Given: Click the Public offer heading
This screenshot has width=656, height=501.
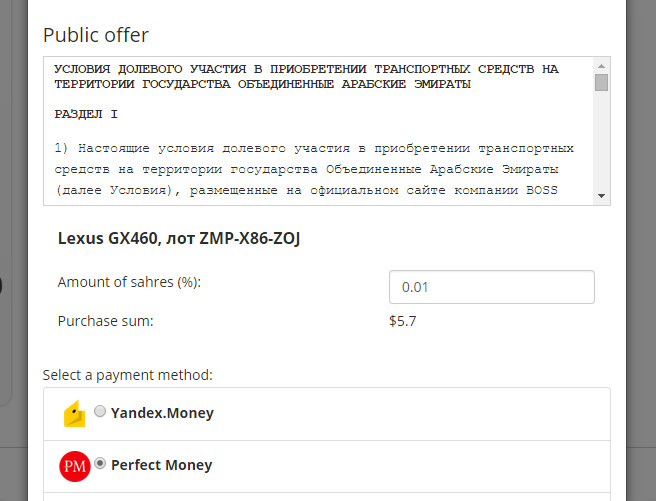Looking at the screenshot, I should point(95,35).
